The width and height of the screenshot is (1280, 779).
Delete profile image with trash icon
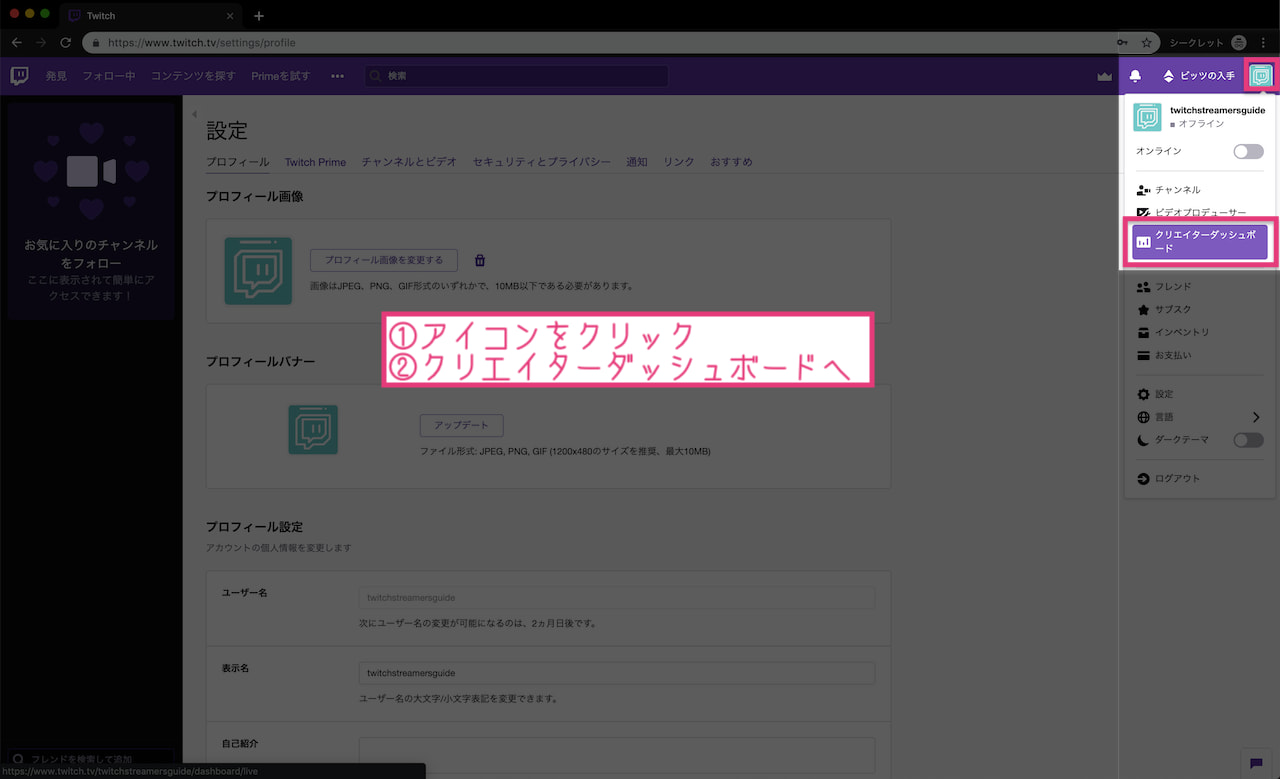tap(480, 260)
